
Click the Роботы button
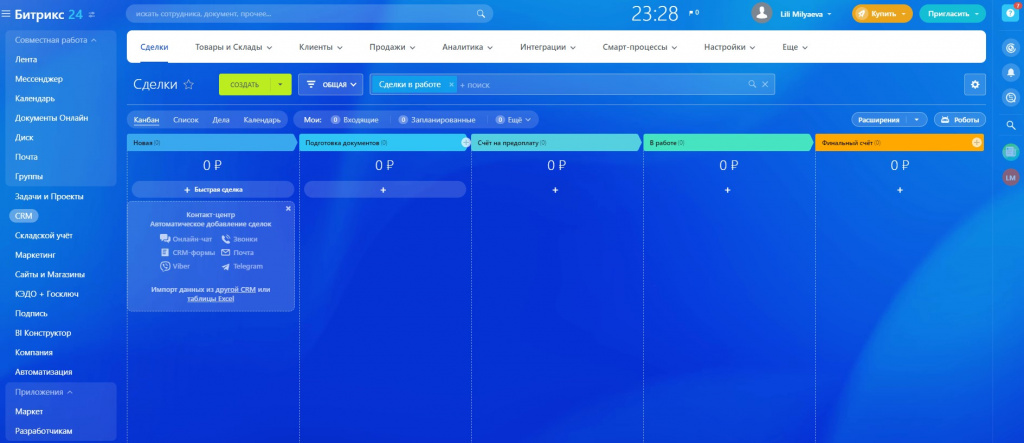[960, 120]
